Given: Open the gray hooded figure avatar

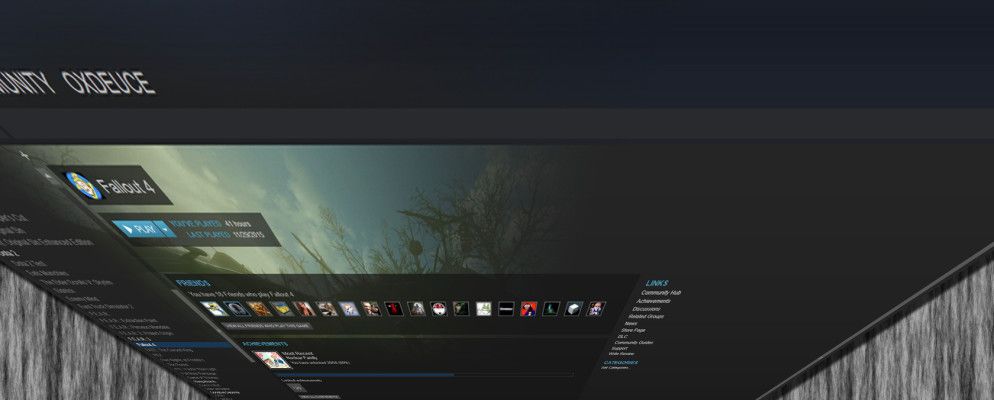Looking at the screenshot, I should [x=416, y=309].
